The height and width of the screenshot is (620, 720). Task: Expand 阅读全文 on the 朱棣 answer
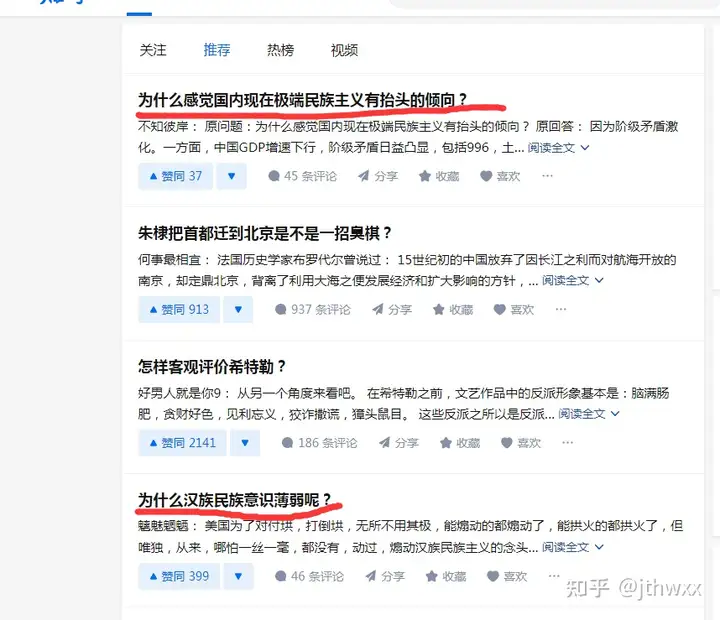[x=572, y=281]
